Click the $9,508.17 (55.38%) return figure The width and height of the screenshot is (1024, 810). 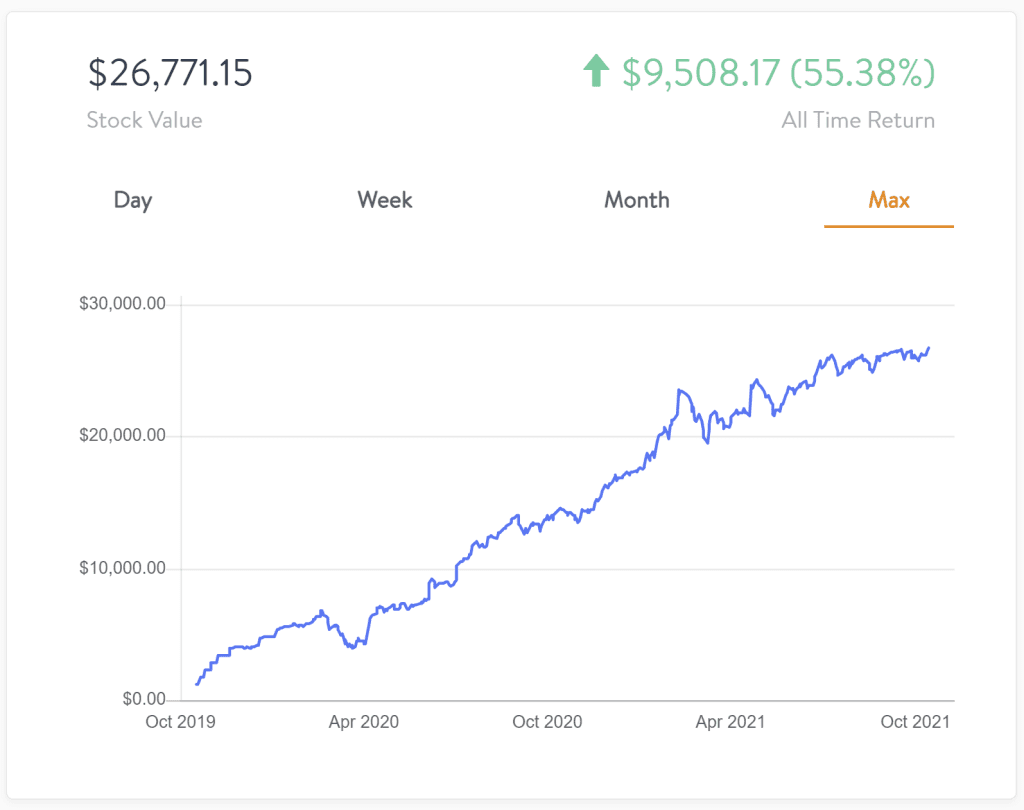[x=778, y=73]
